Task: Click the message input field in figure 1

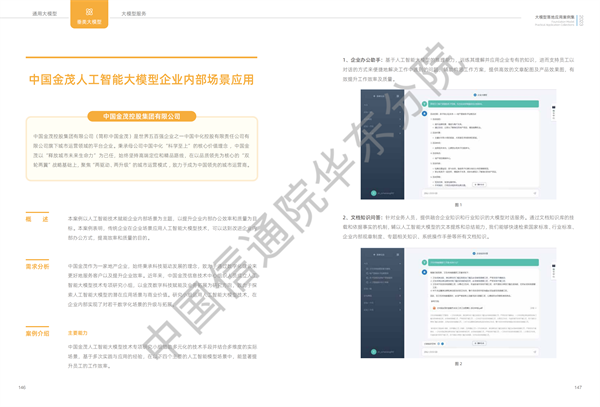Action: click(480, 193)
